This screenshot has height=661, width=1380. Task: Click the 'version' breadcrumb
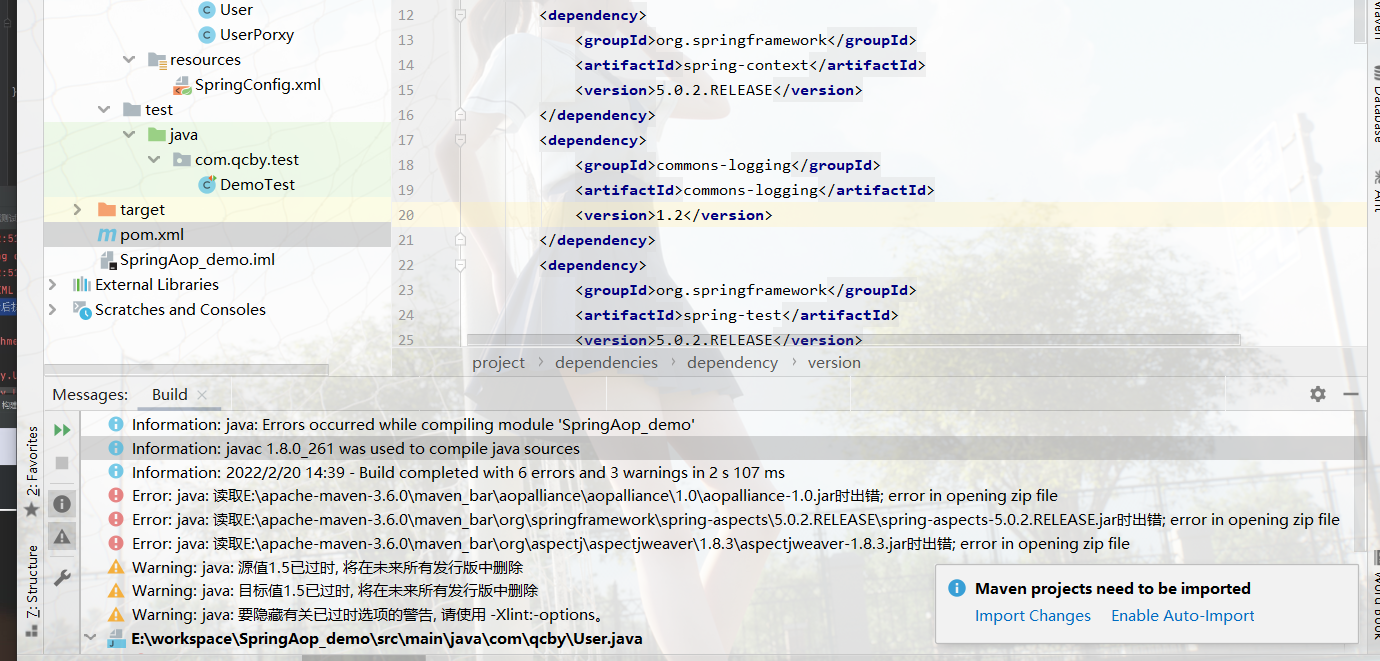click(x=834, y=363)
